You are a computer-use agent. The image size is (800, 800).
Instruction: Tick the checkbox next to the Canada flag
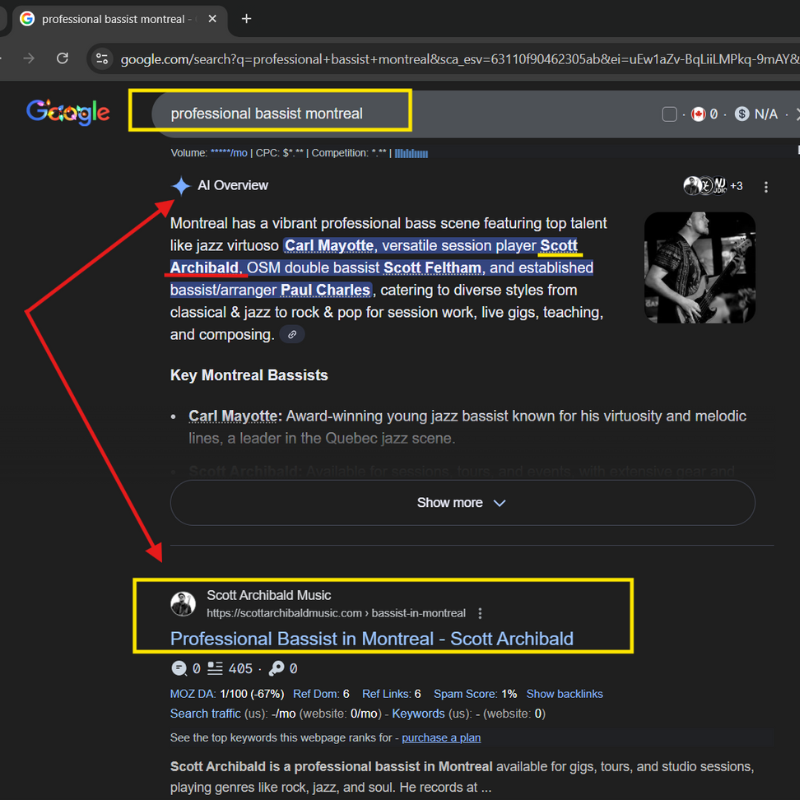pos(670,114)
